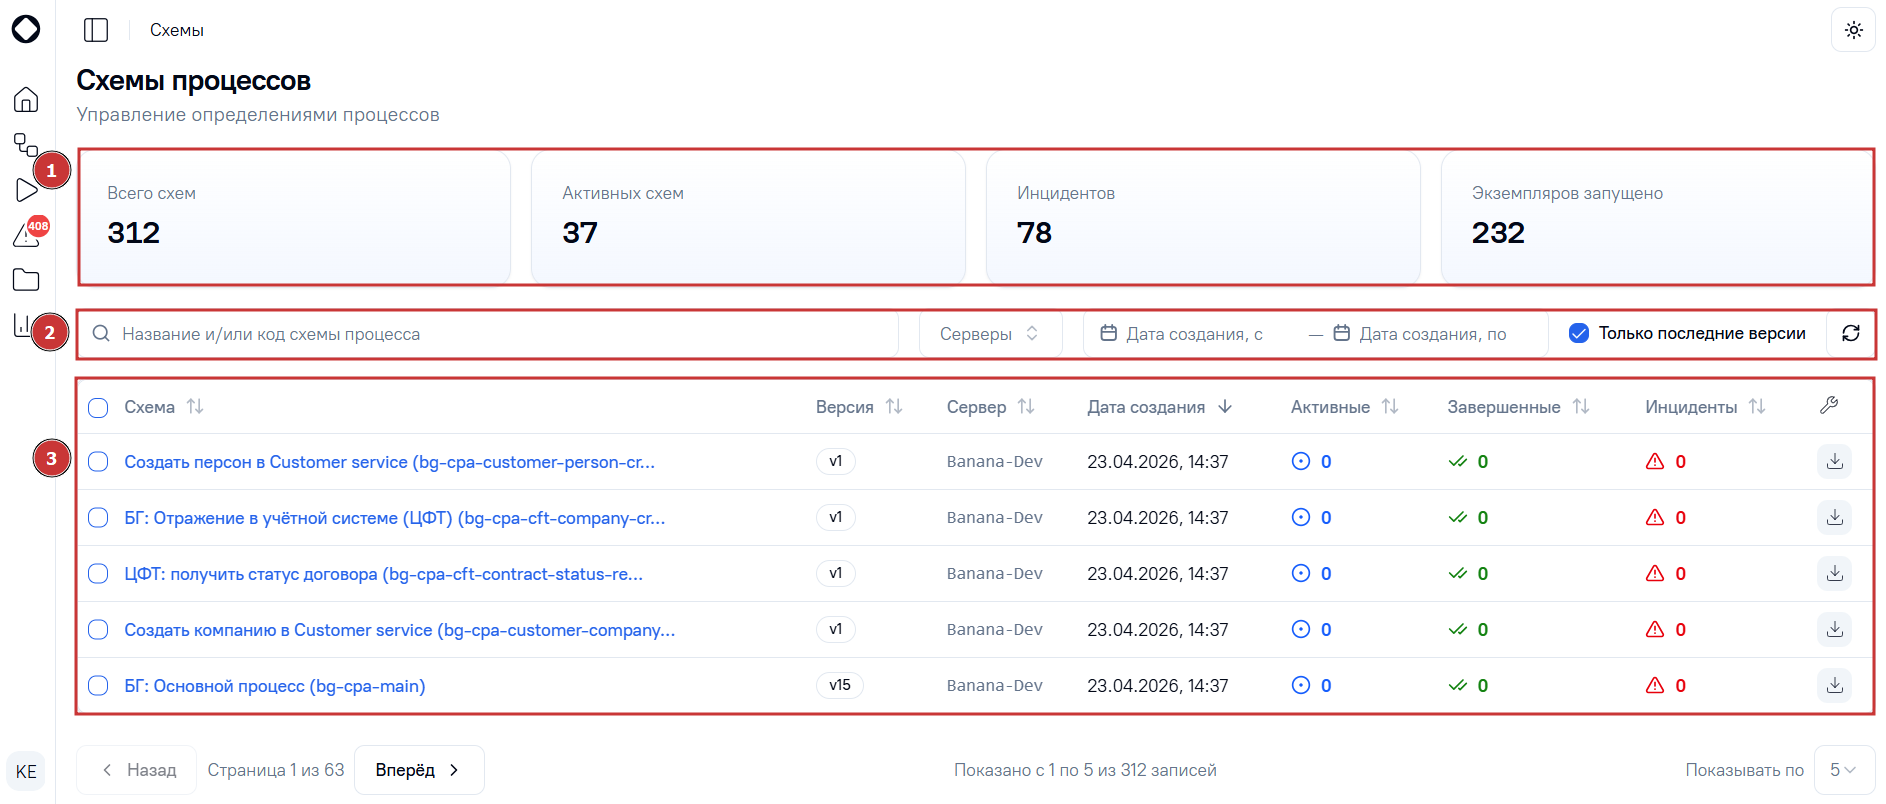Download the bg-cpa-customer-company scheme
The image size is (1886, 804).
coord(1834,629)
